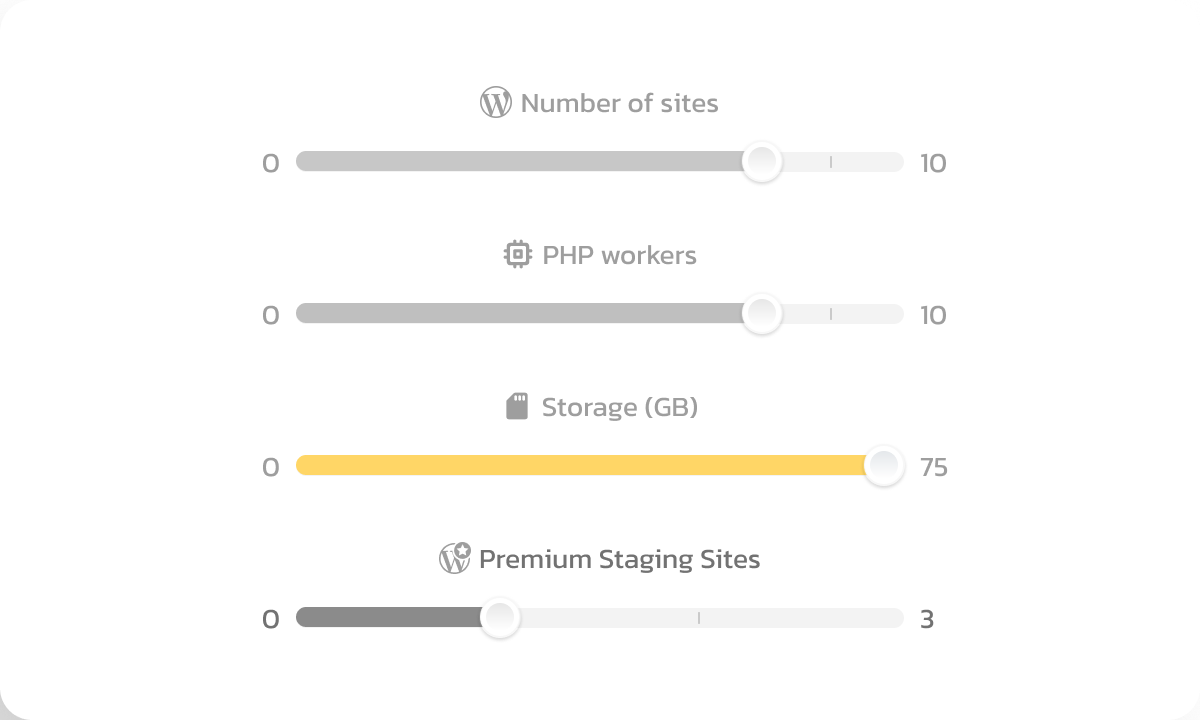Click the yellow filled Storage slider bar
This screenshot has height=720, width=1200.
pos(580,466)
